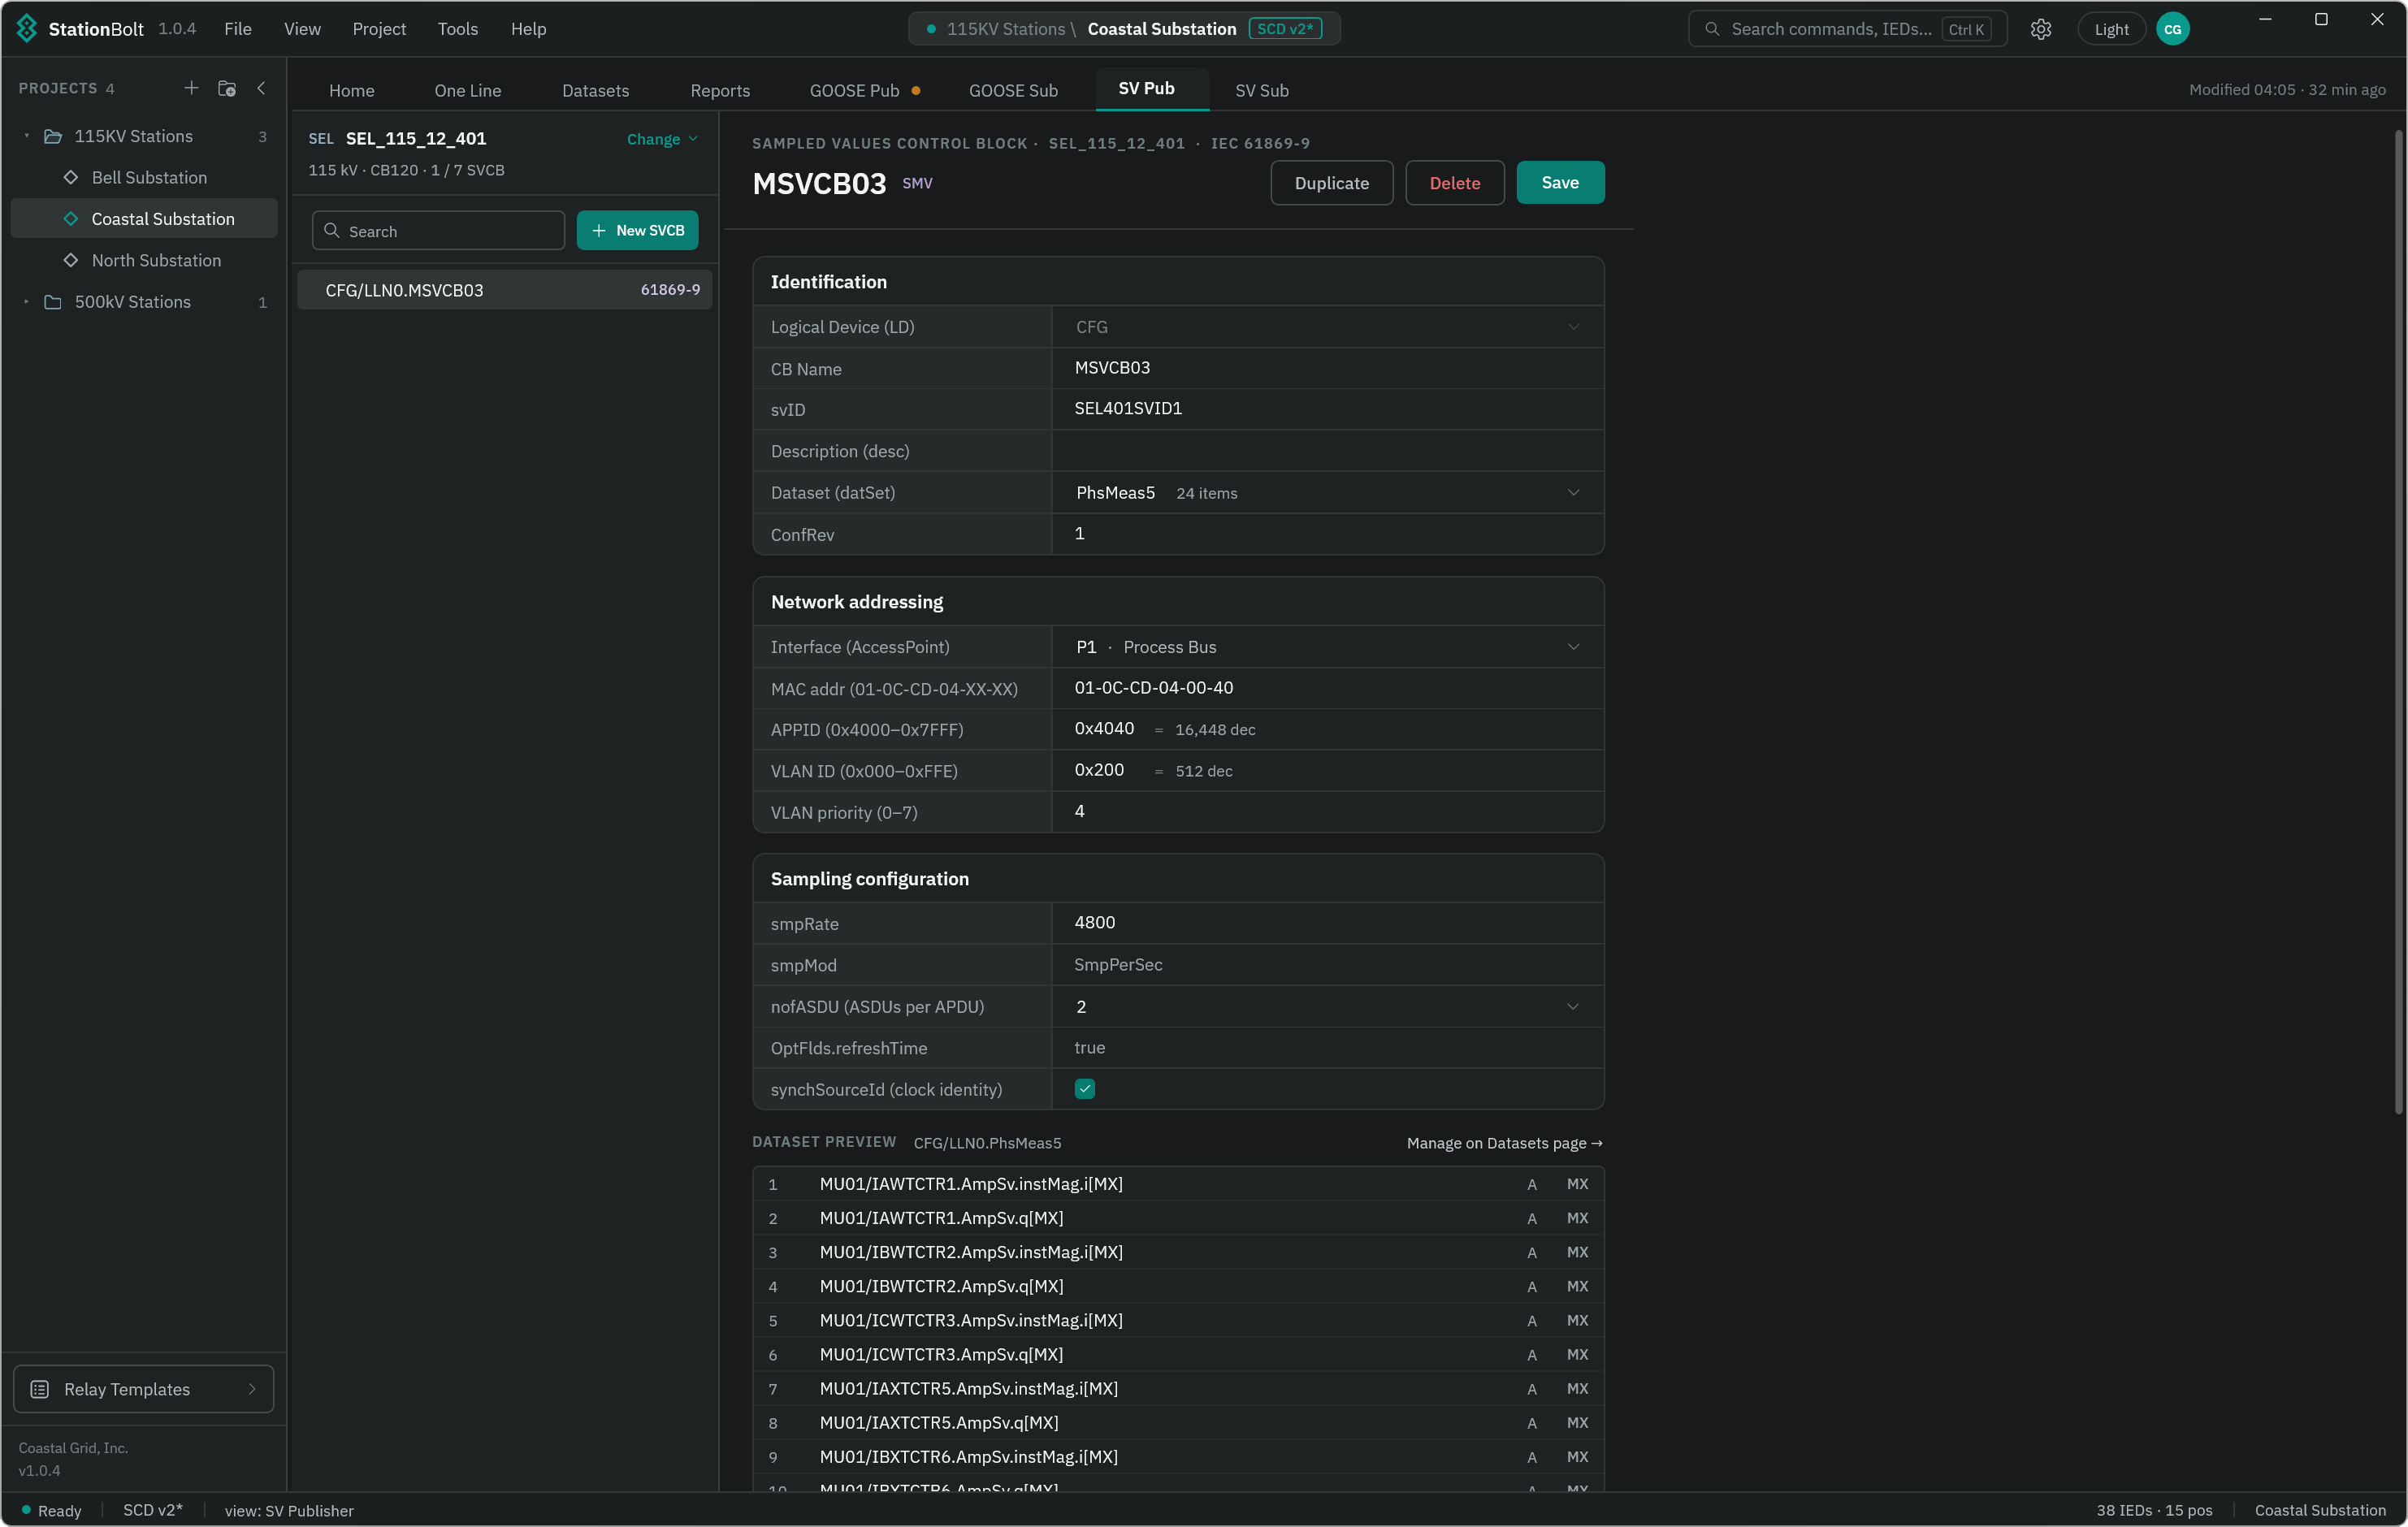Screen dimensions: 2408x1527
Task: Select CFG/LLN0.MSVCB03 list entry
Action: tap(505, 290)
